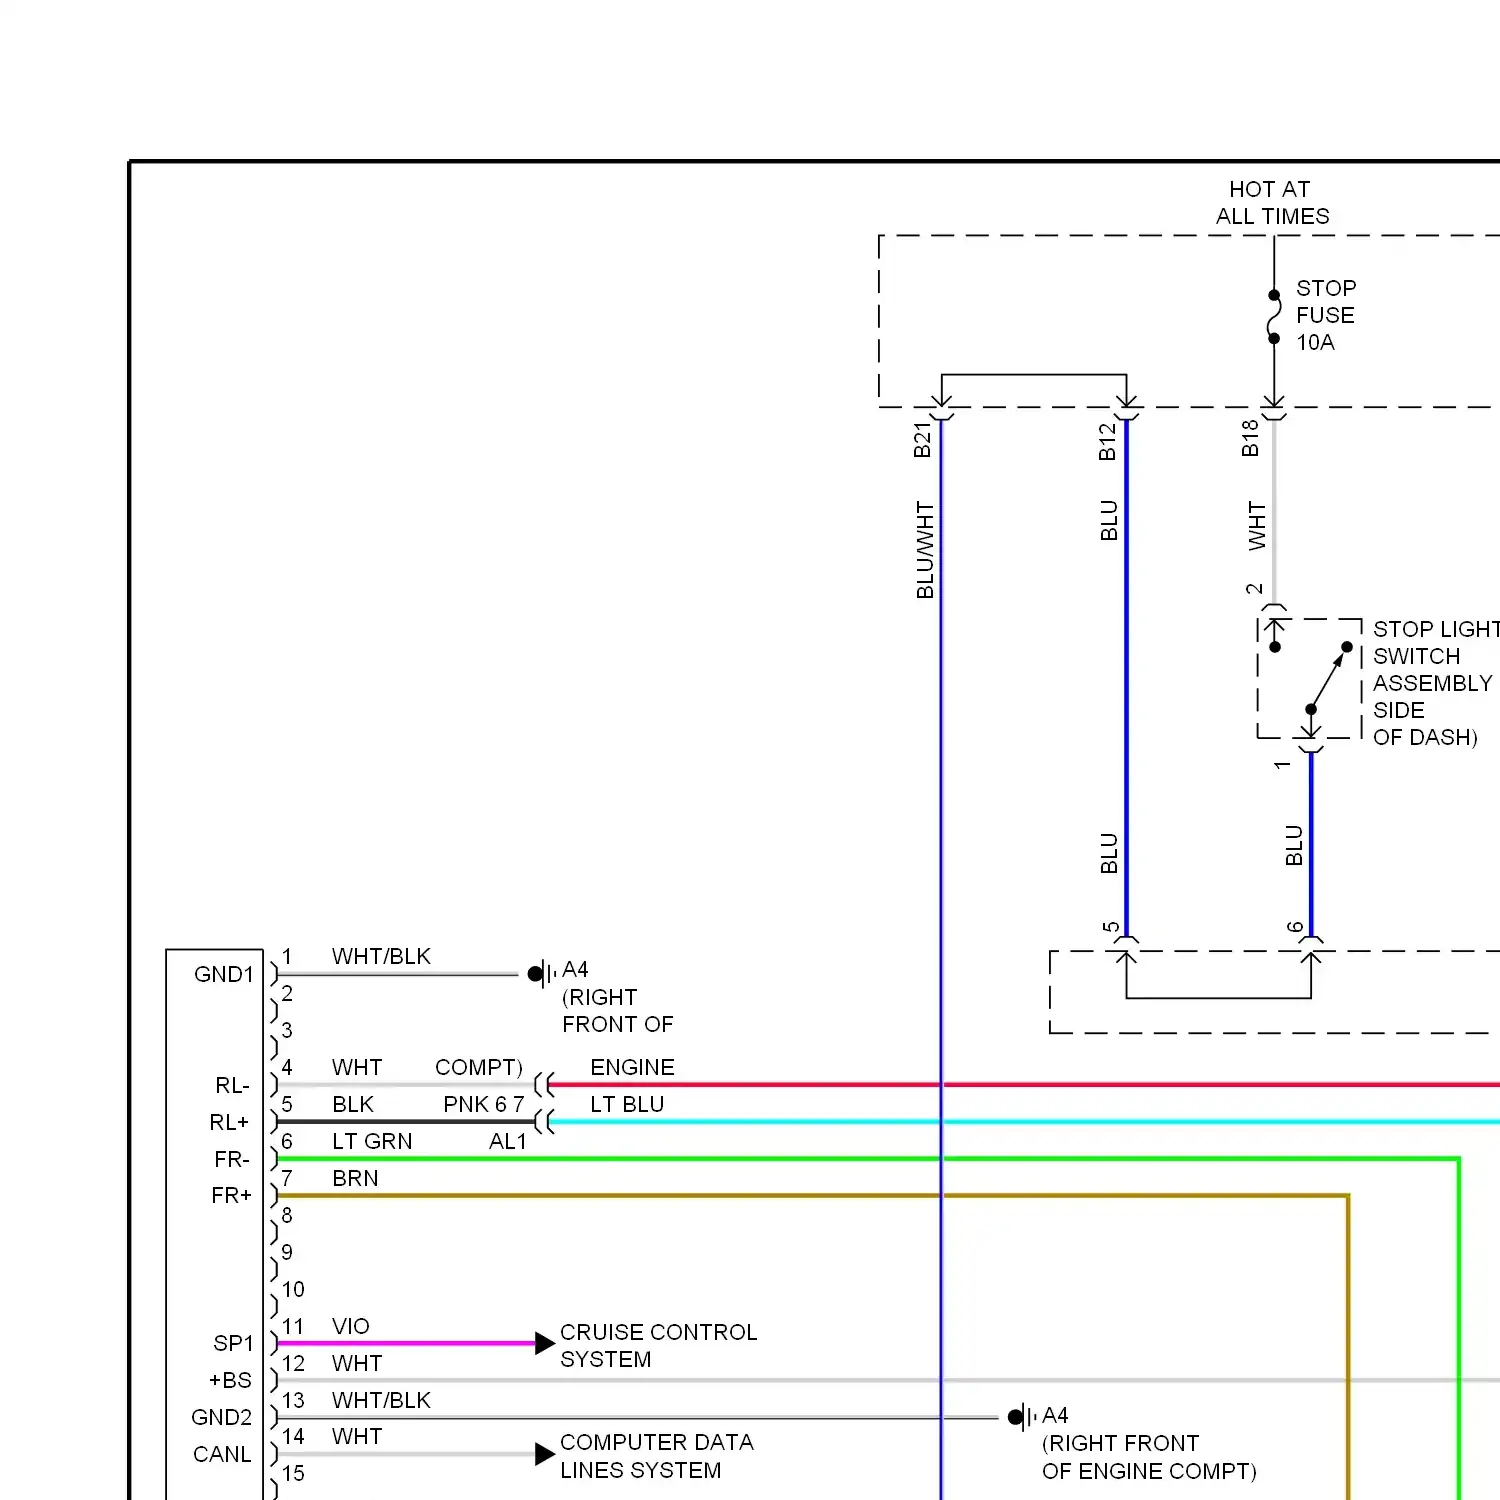The image size is (1500, 1500).
Task: Click the FR+ terminal label
Action: [231, 1195]
